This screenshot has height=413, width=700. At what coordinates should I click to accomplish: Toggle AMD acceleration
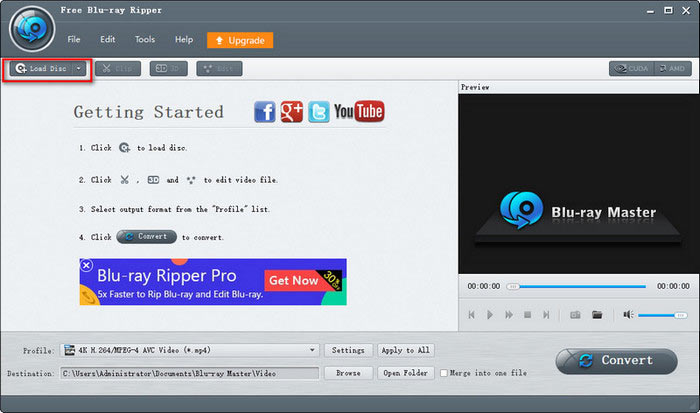[x=673, y=69]
